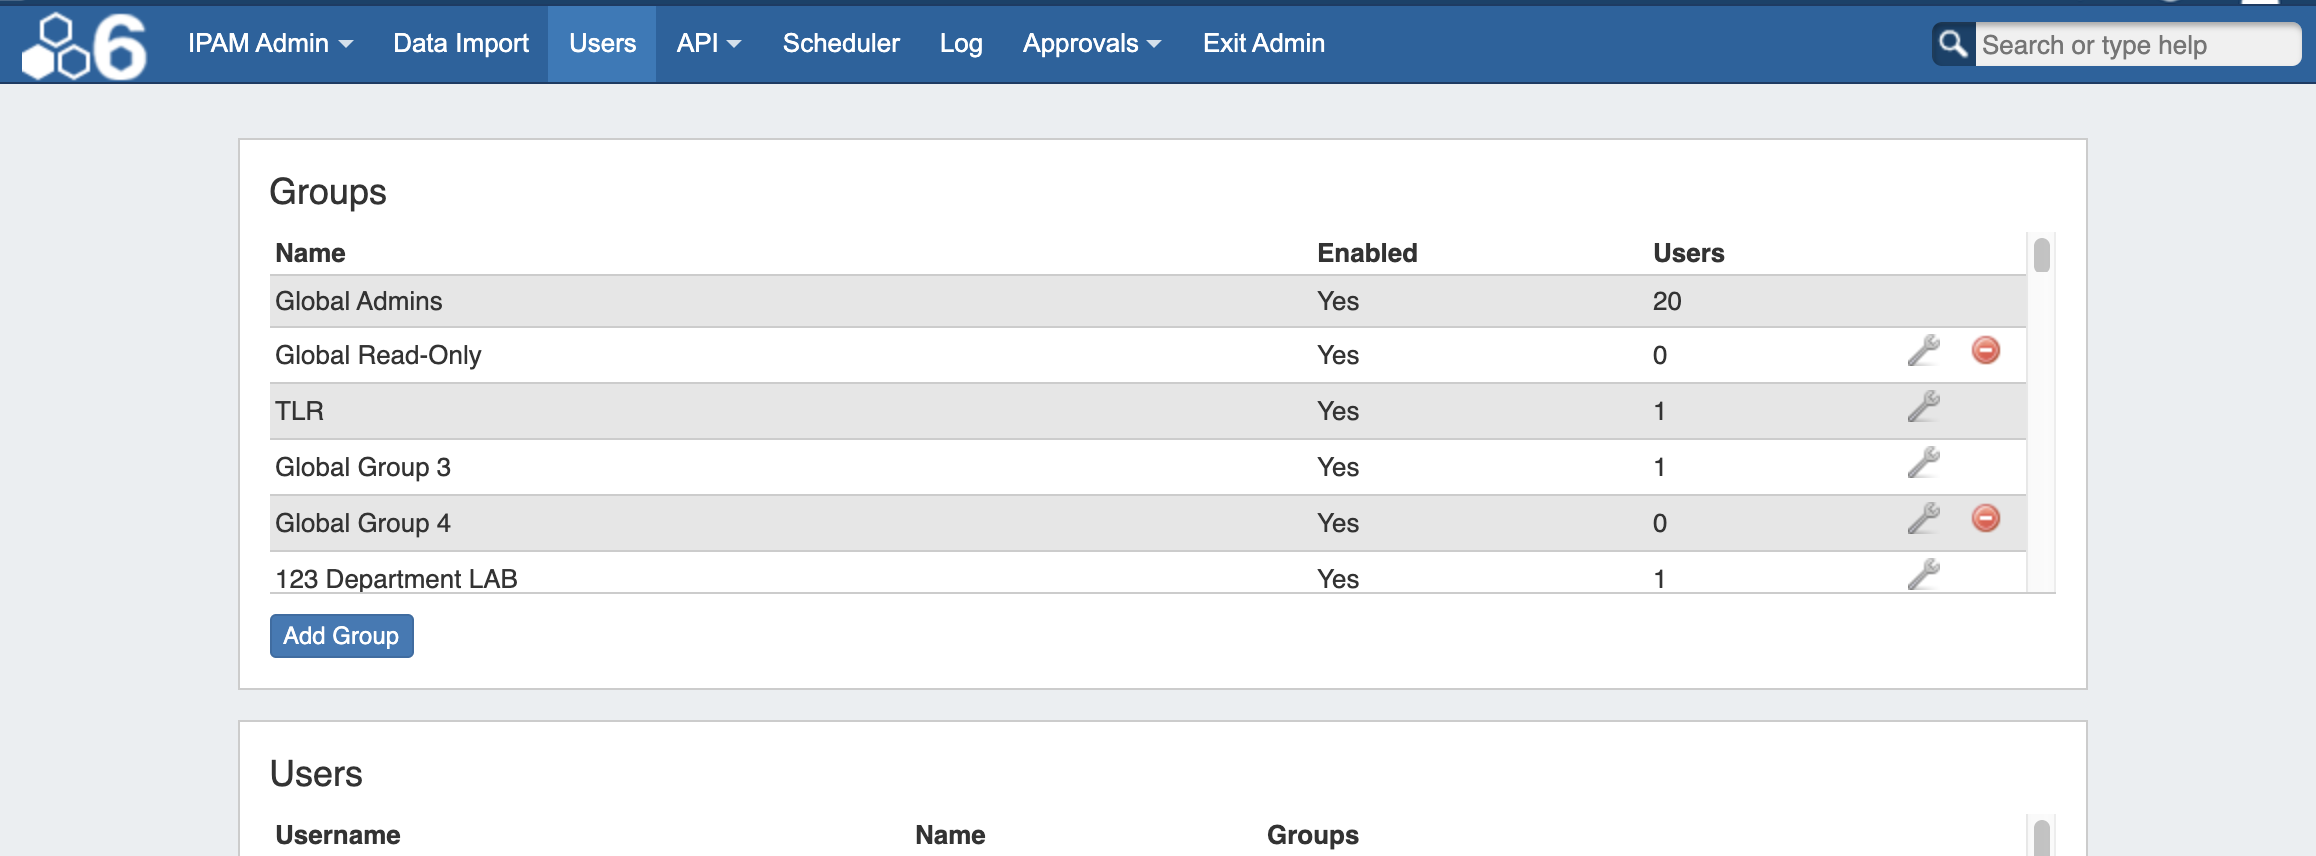This screenshot has width=2316, height=856.
Task: Edit Global Read-Only group via wrench icon
Action: click(1922, 351)
